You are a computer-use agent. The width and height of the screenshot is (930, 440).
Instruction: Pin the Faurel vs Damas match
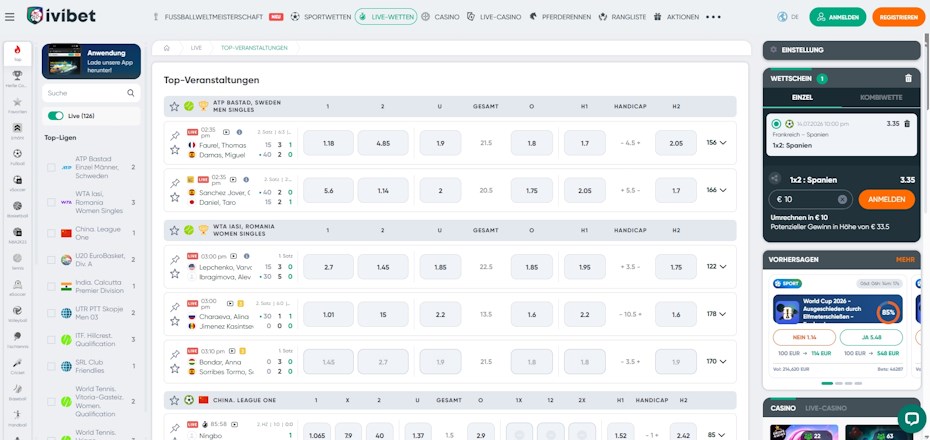[174, 136]
